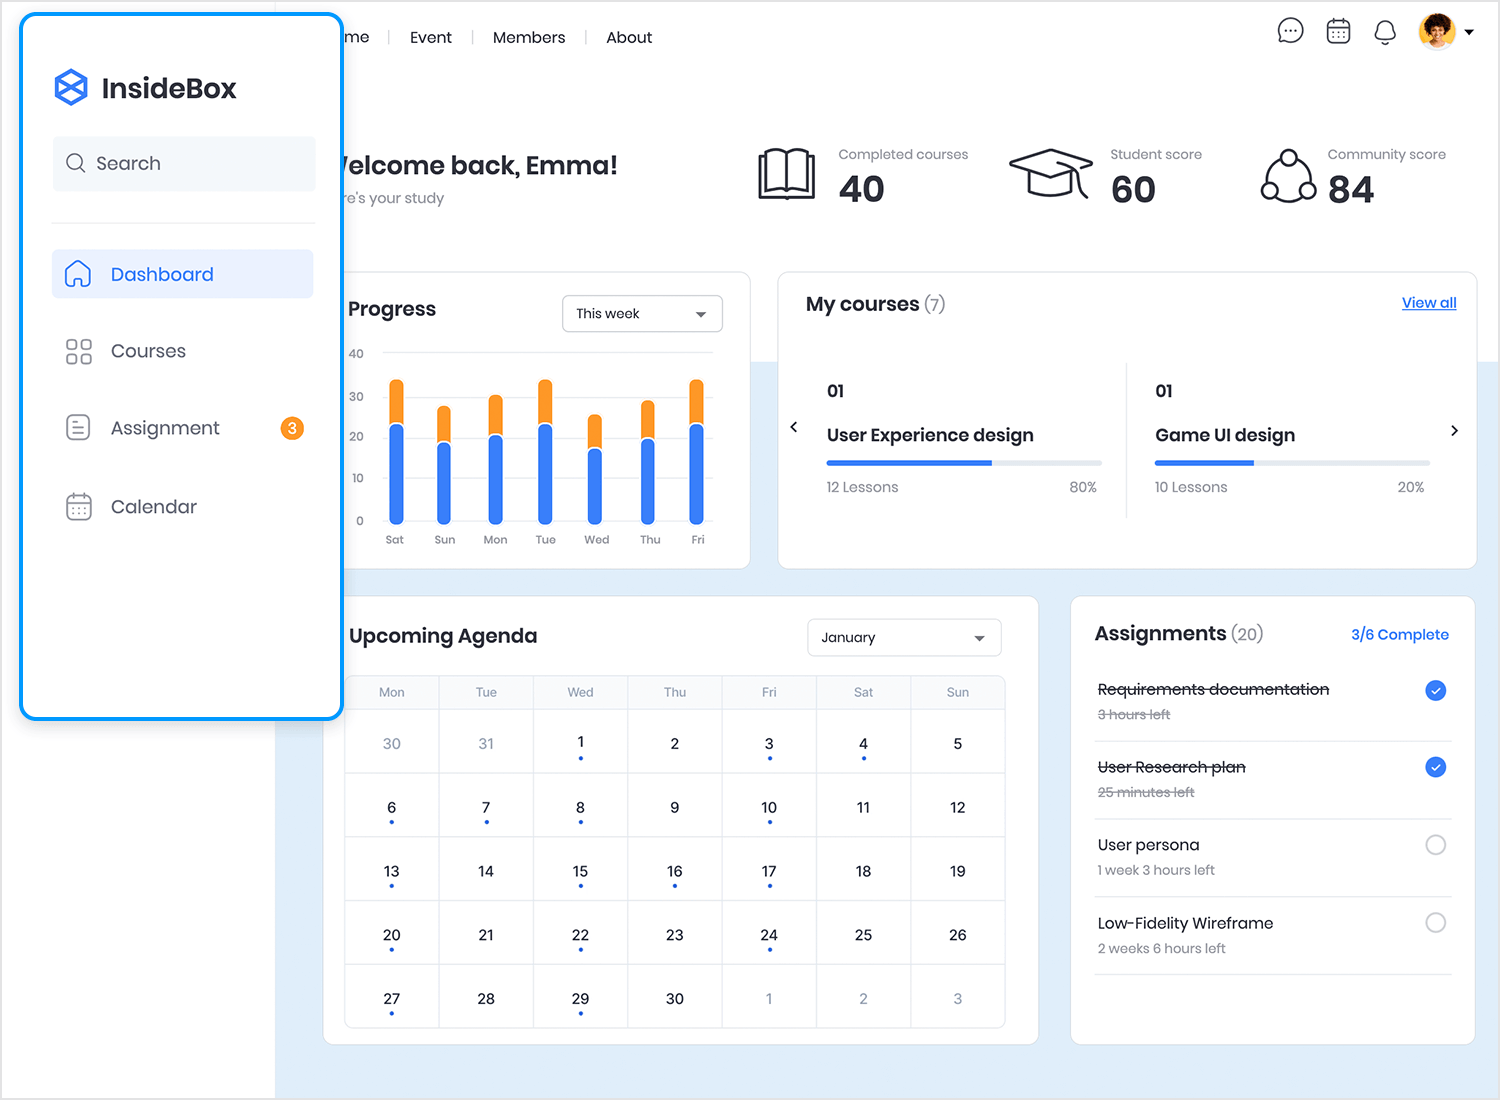
Task: Select January 15 in the calendar
Action: 580,869
